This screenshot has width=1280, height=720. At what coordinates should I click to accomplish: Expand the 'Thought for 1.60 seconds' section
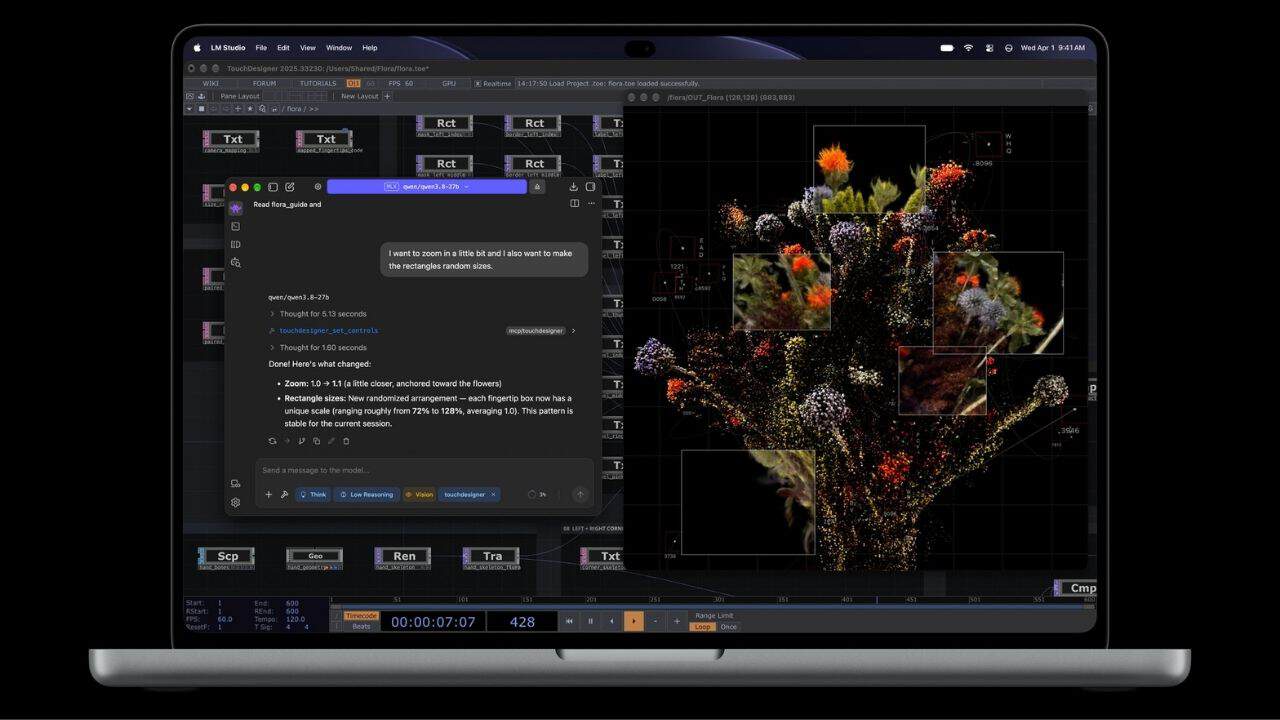click(318, 348)
